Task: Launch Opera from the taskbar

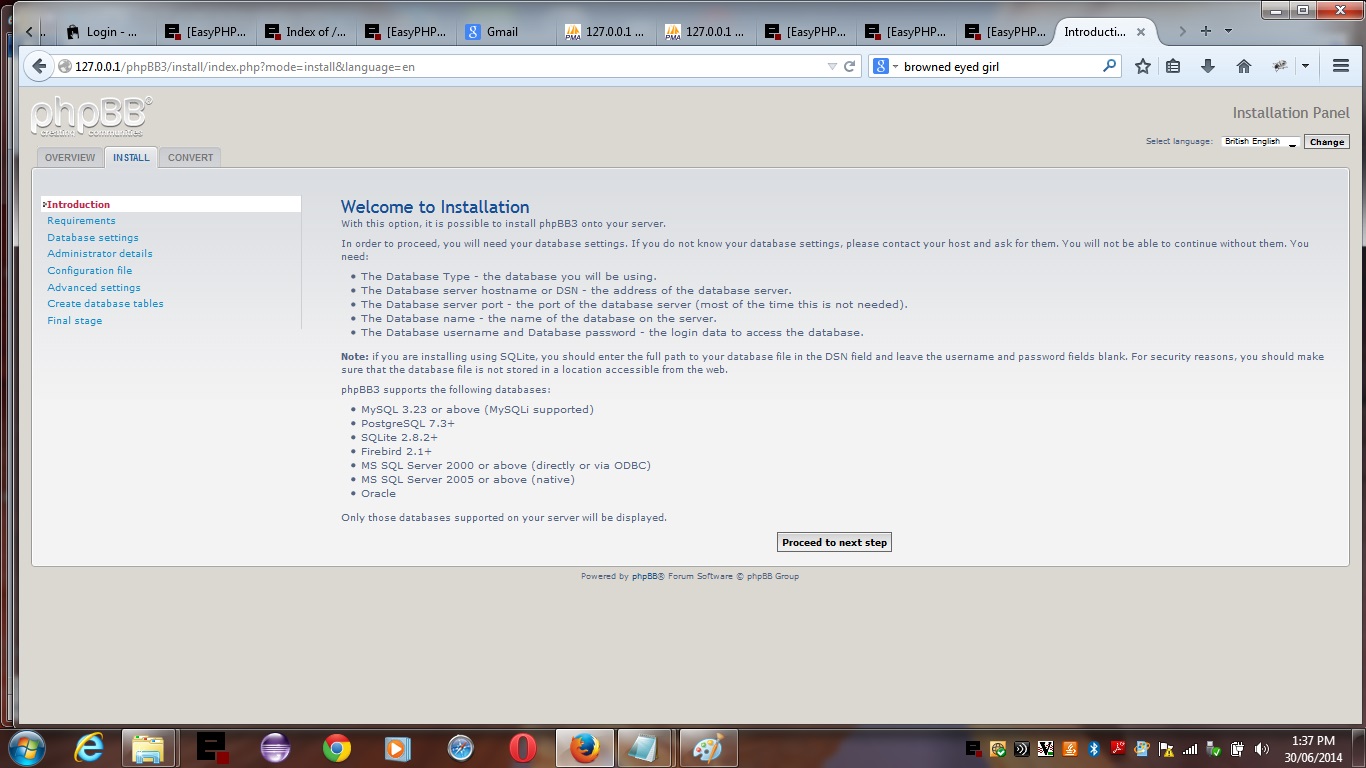Action: click(x=522, y=748)
